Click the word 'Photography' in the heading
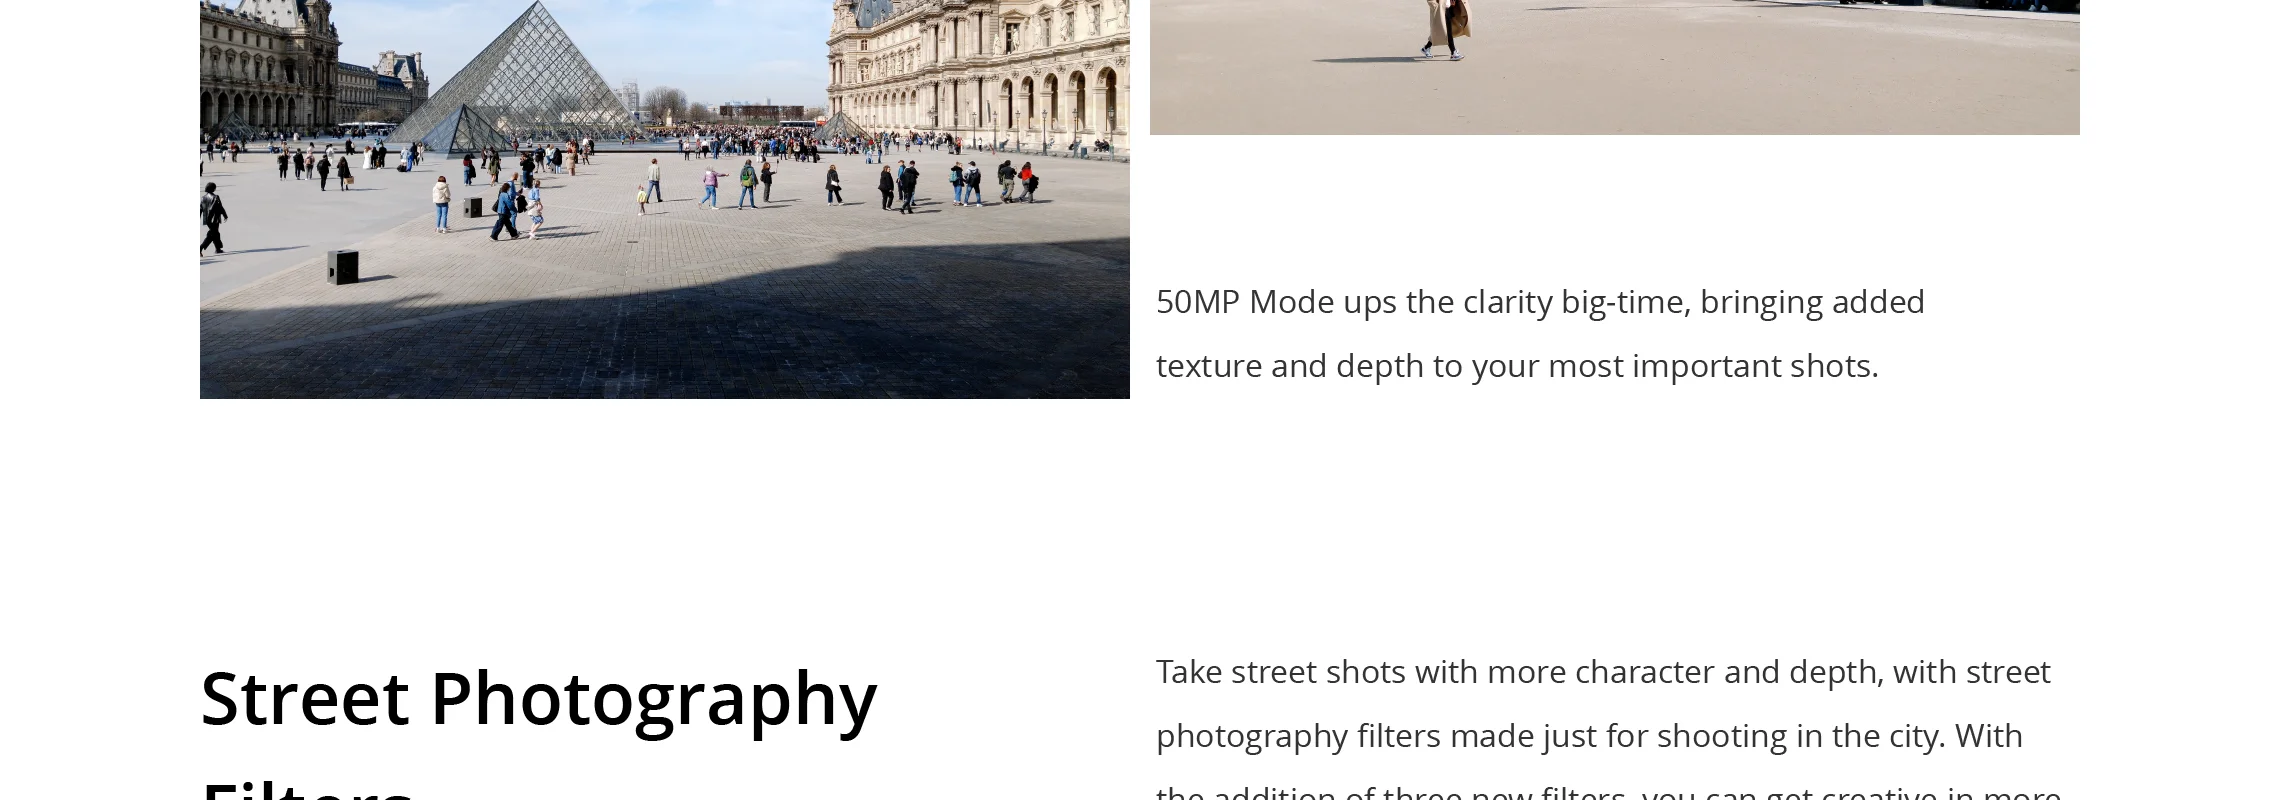Viewport: 2280px width, 800px height. [x=653, y=699]
